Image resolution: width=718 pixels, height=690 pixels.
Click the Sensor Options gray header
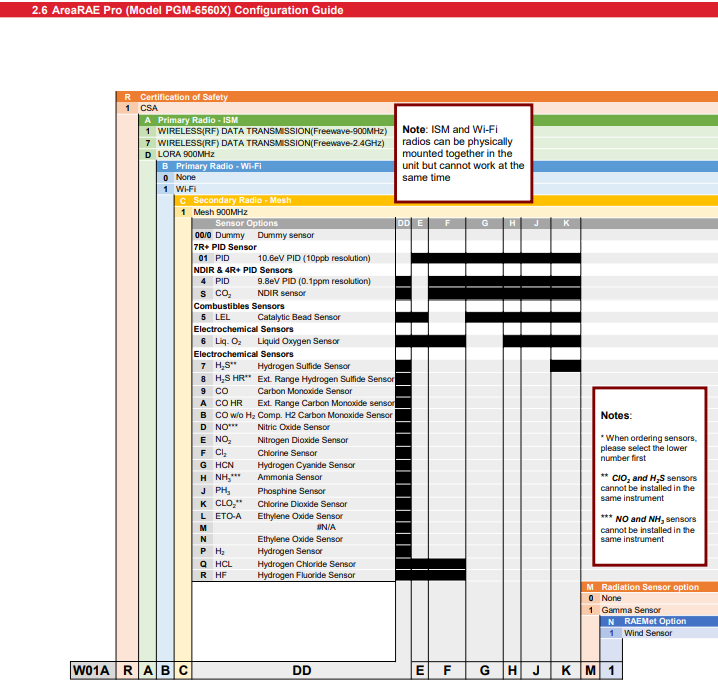pyautogui.click(x=247, y=223)
